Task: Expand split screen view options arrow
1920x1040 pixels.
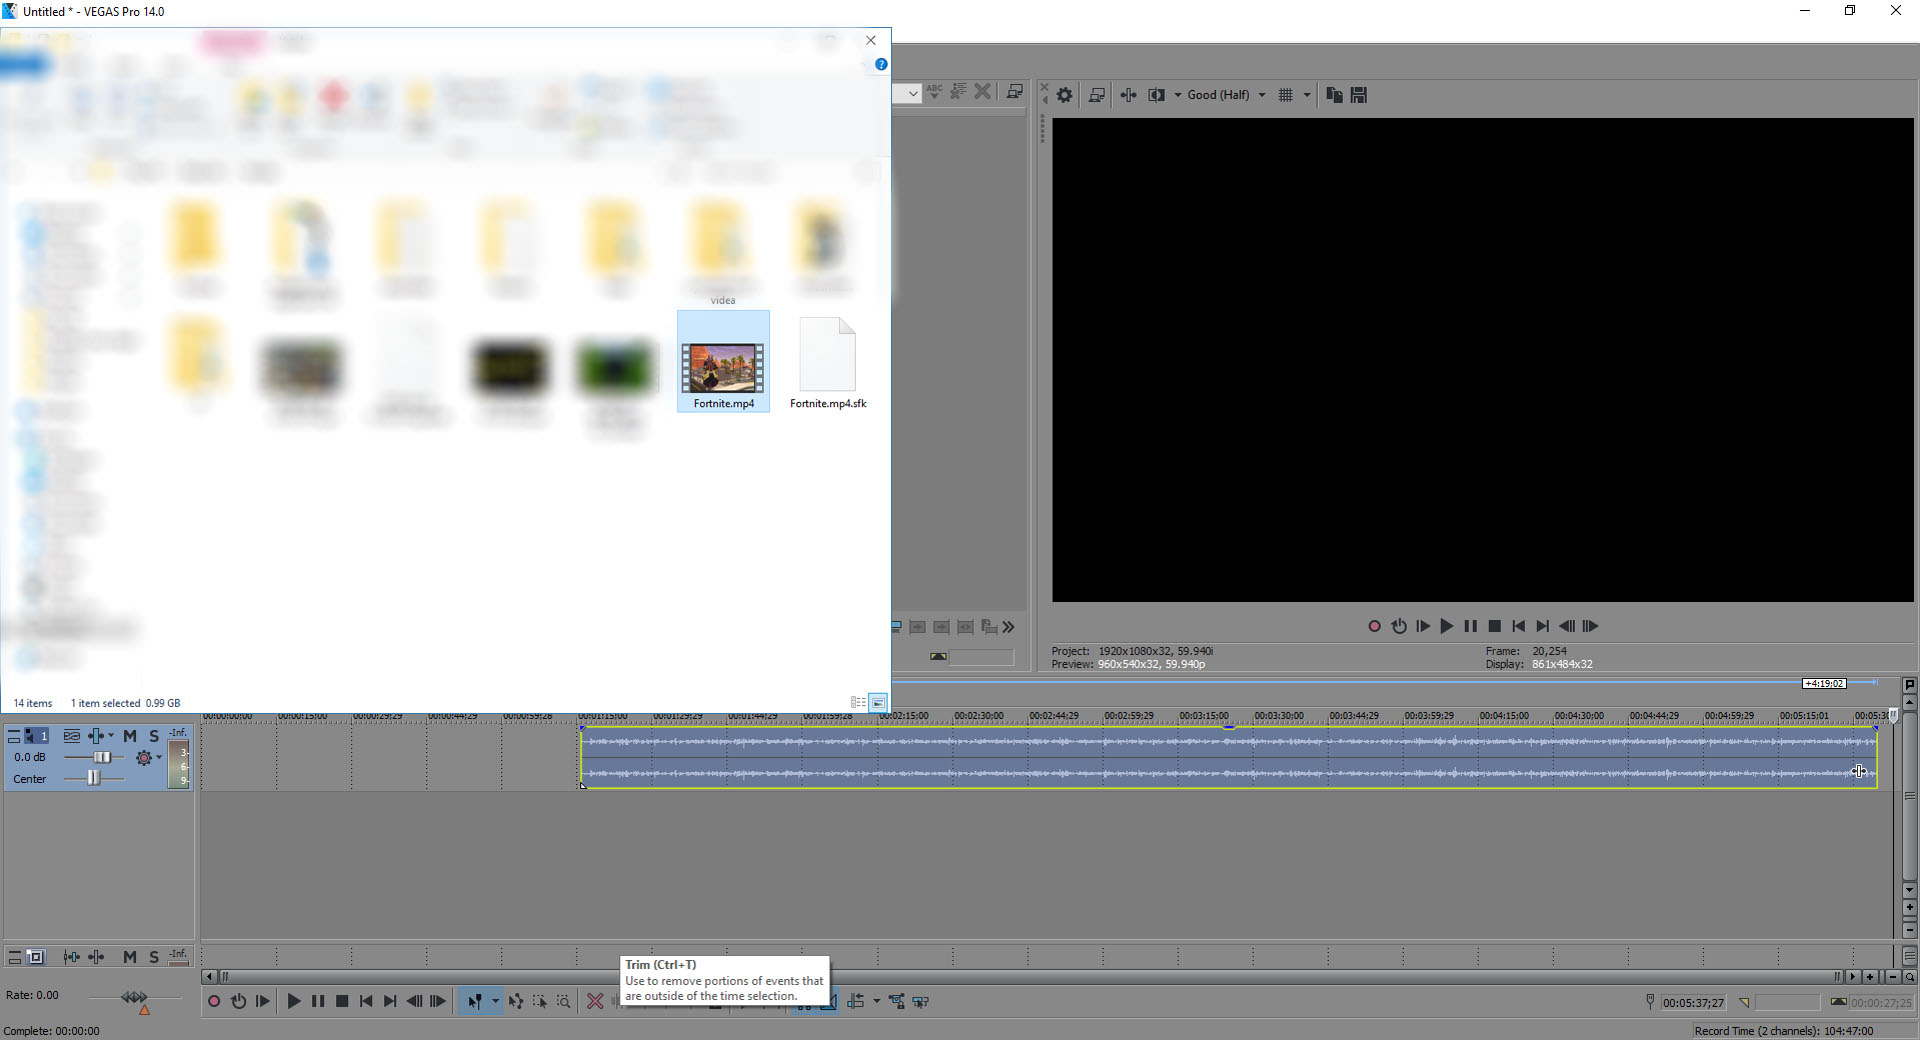Action: click(x=1177, y=95)
